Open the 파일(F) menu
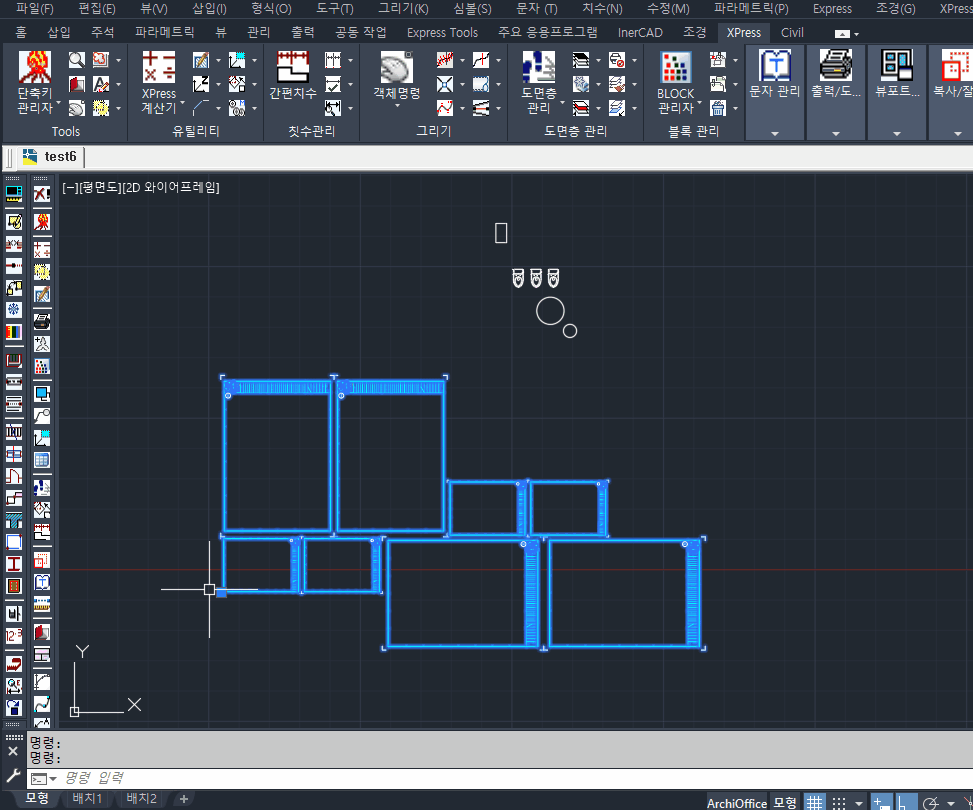The width and height of the screenshot is (973, 810). click(35, 9)
